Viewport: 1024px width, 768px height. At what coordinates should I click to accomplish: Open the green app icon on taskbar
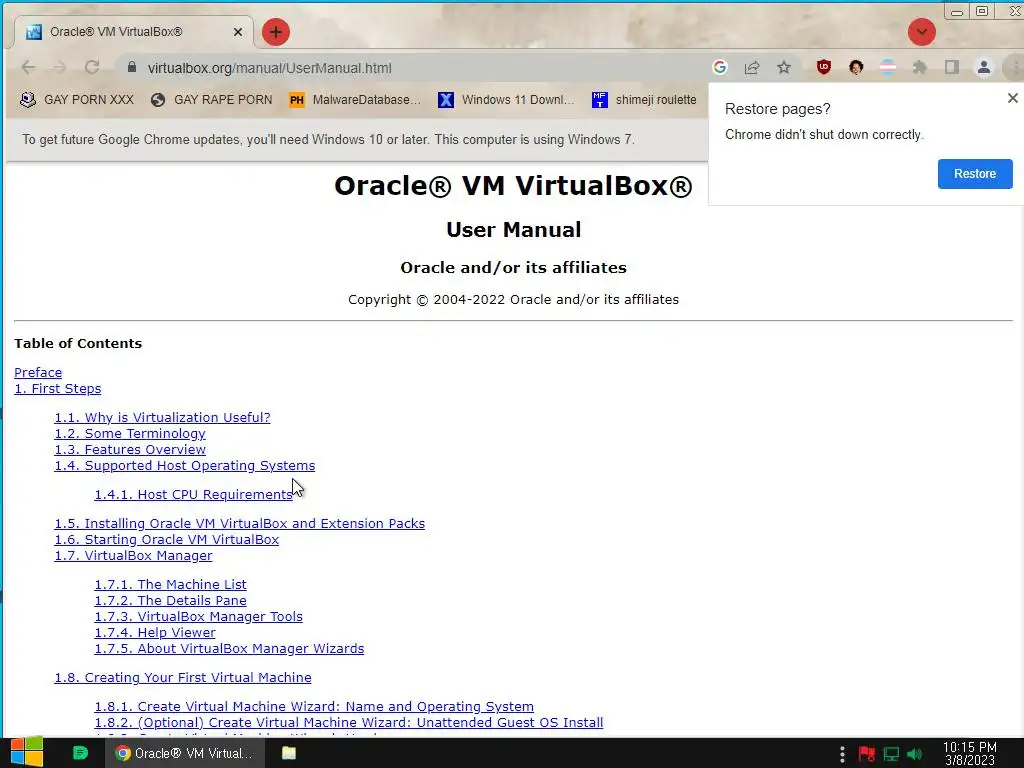click(80, 753)
